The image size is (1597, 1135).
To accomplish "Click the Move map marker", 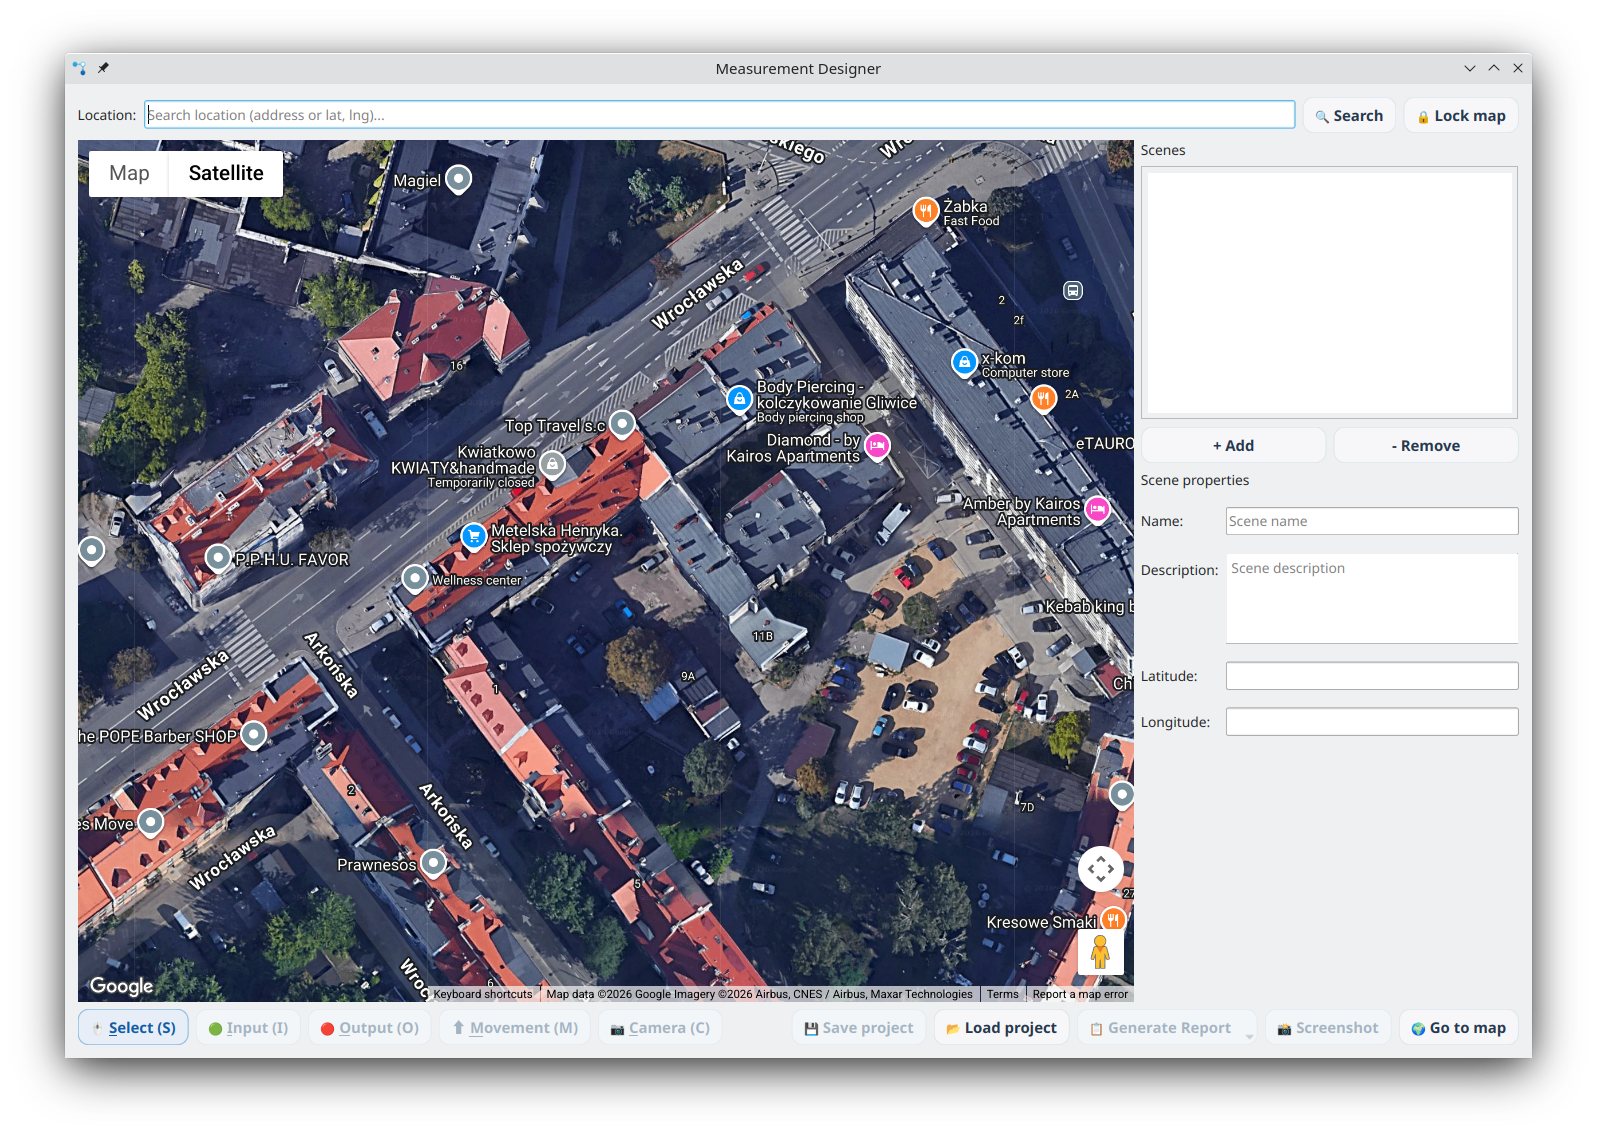I will (x=151, y=823).
